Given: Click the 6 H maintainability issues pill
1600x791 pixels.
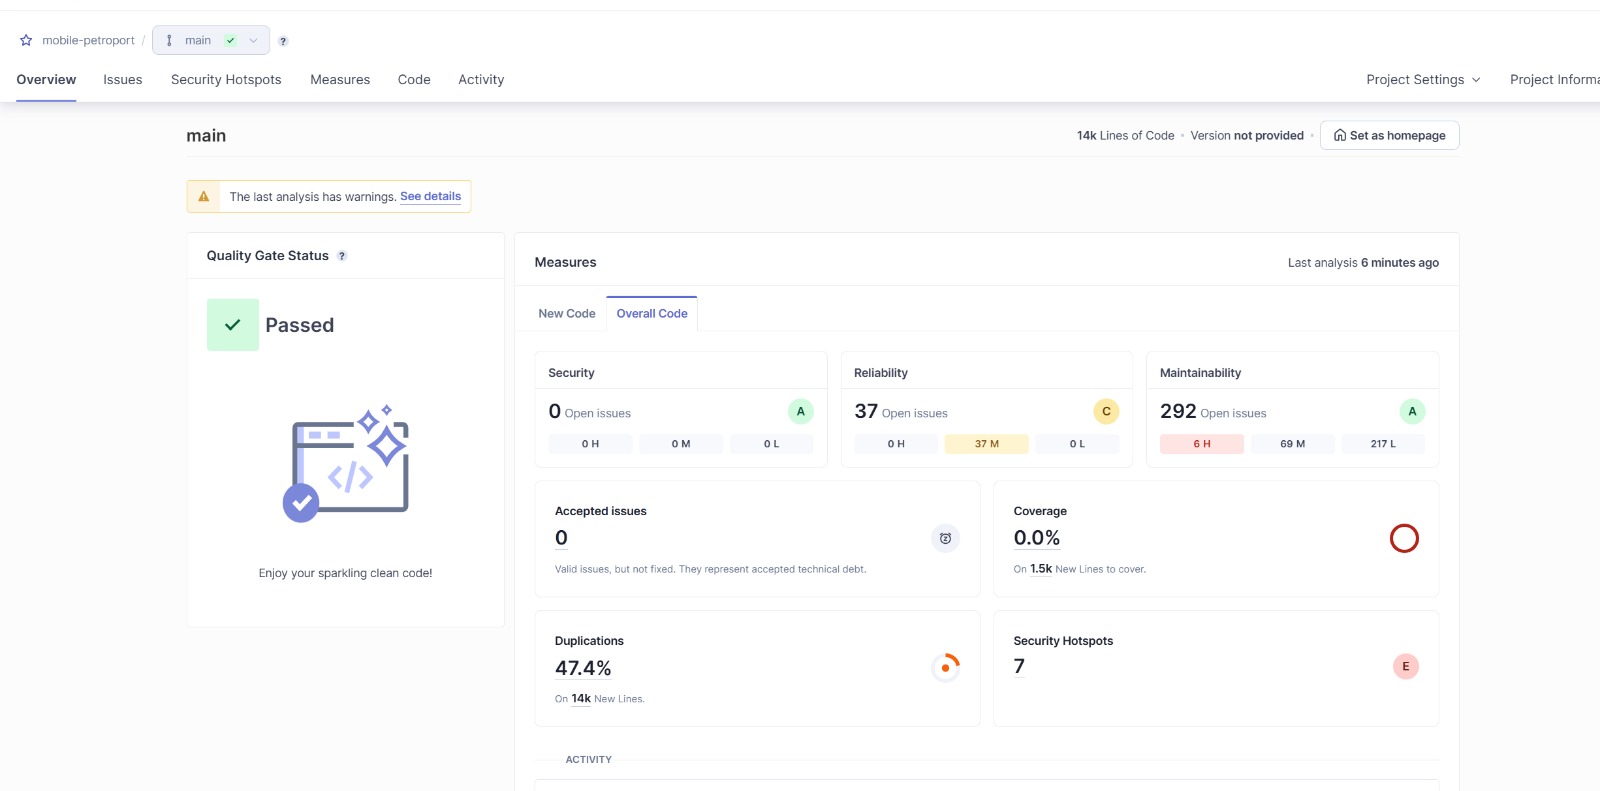Looking at the screenshot, I should point(1201,444).
